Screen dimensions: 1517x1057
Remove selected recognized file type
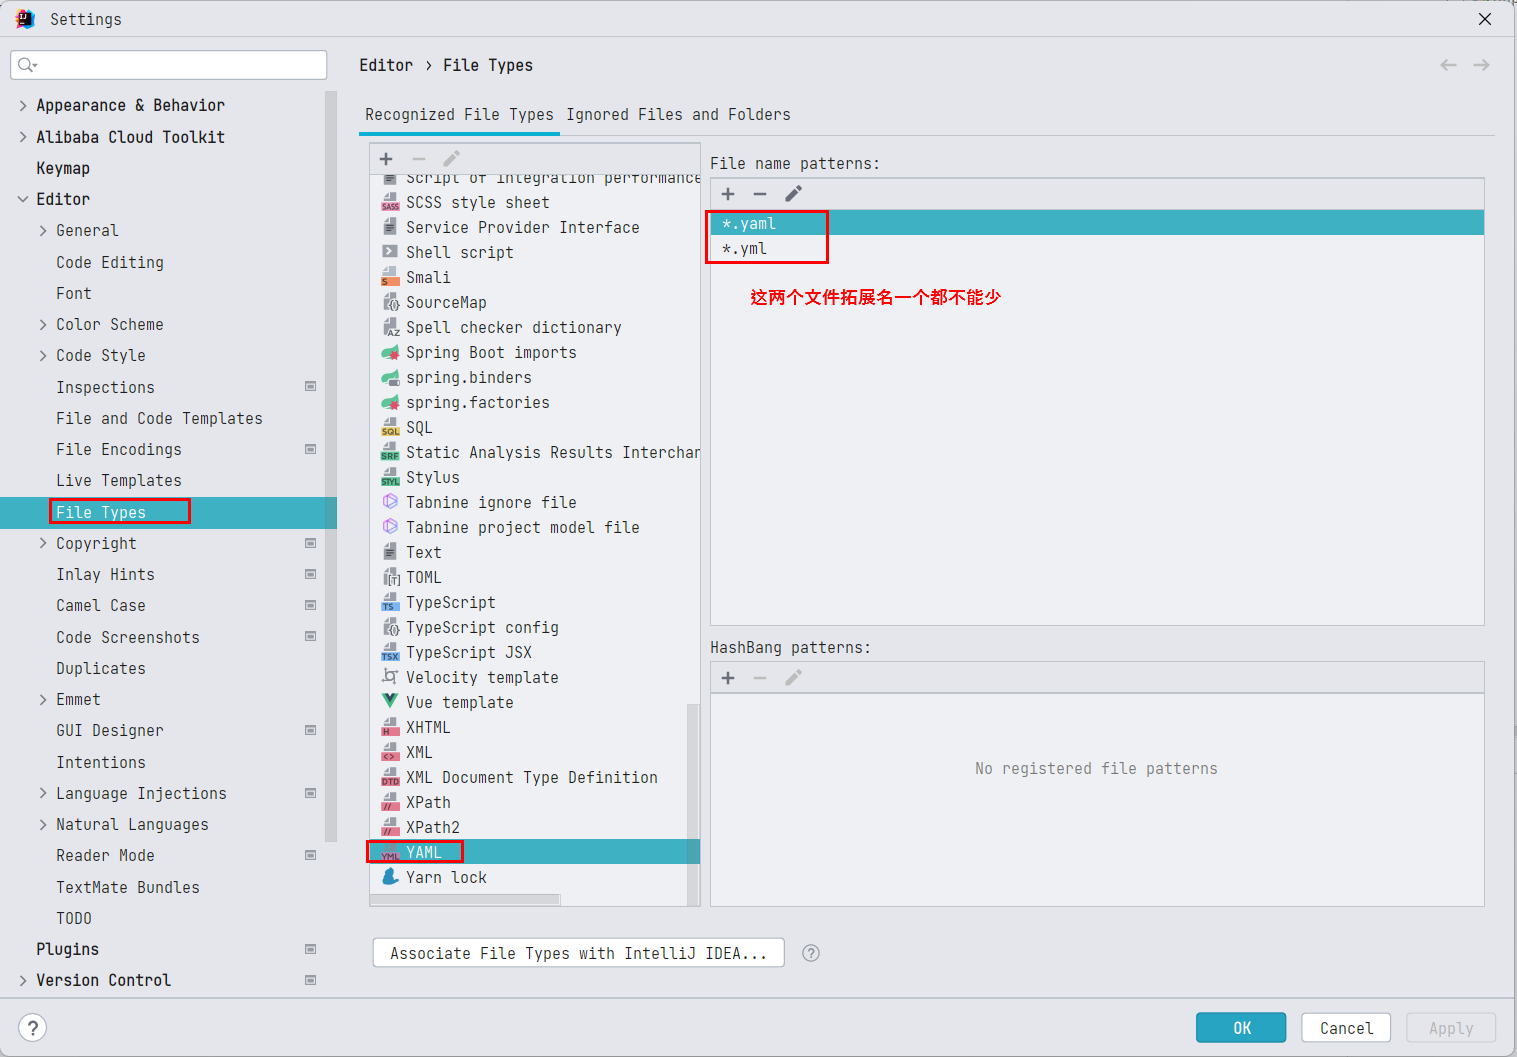(419, 159)
